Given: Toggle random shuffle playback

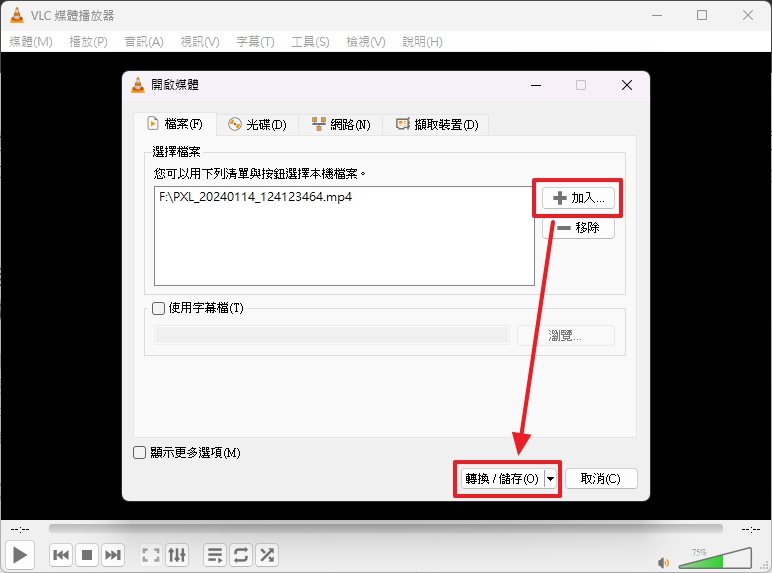Looking at the screenshot, I should [266, 554].
